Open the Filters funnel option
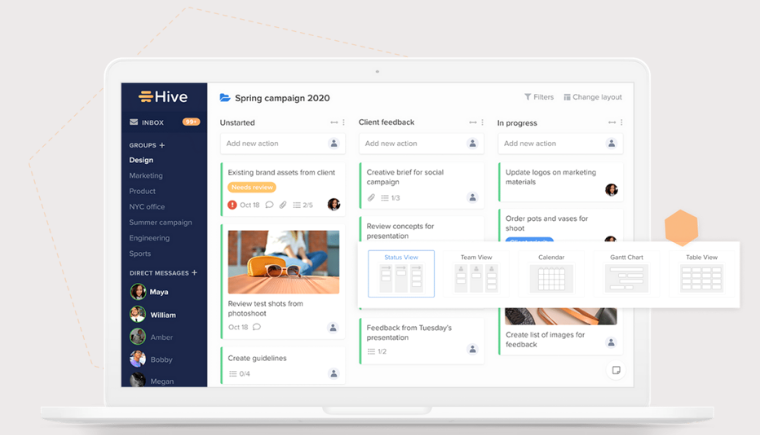760x435 pixels. click(x=539, y=97)
